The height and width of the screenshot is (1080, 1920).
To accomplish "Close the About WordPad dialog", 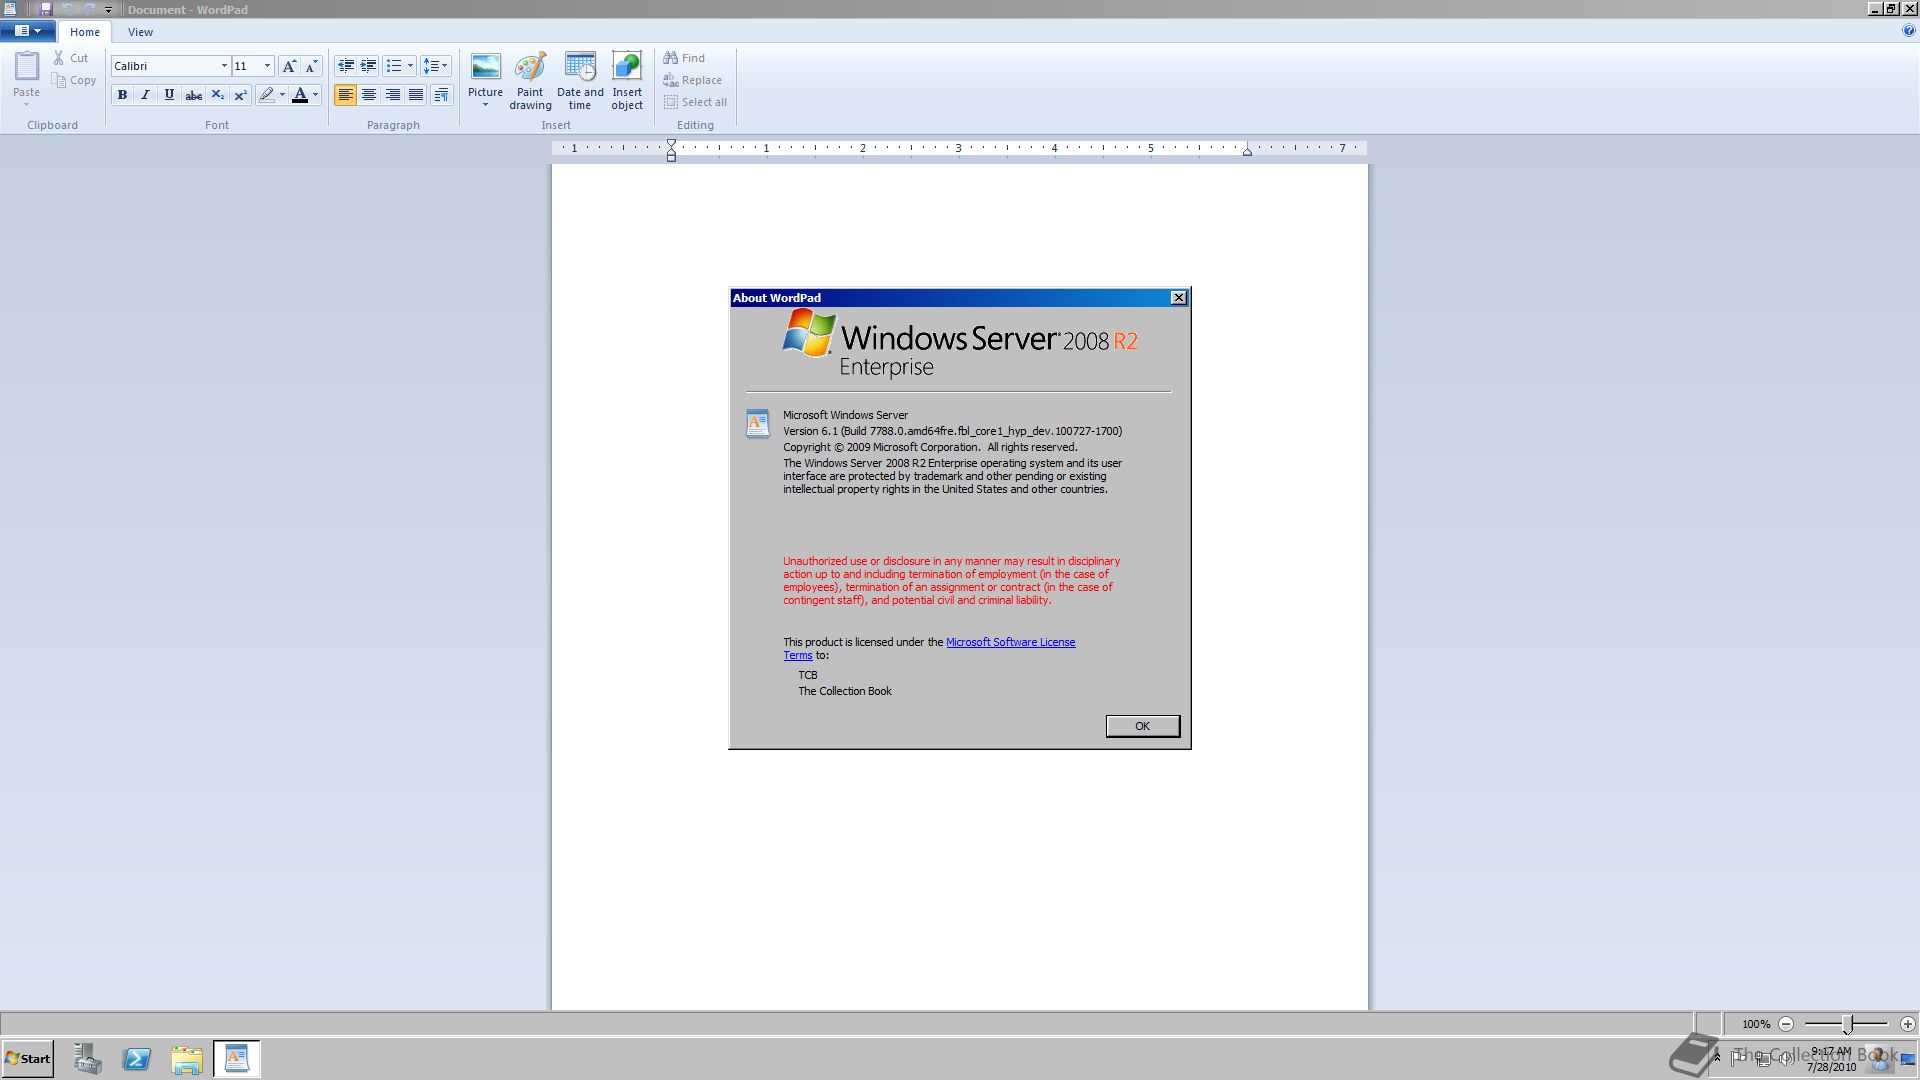I will (x=1179, y=298).
